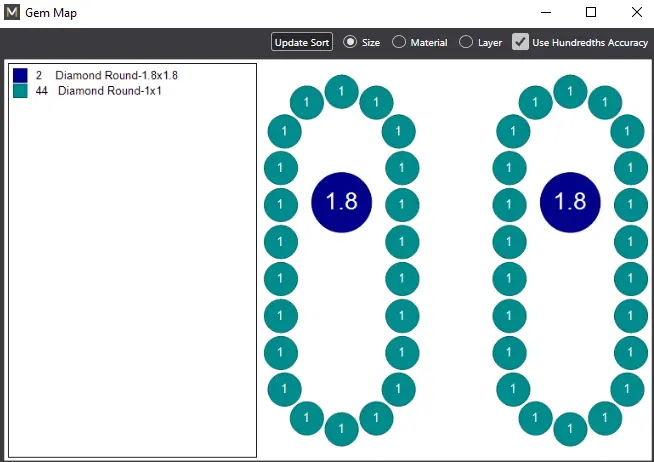Viewport: 654px width, 462px height.
Task: Switch sorting to Layer
Action: pyautogui.click(x=466, y=42)
